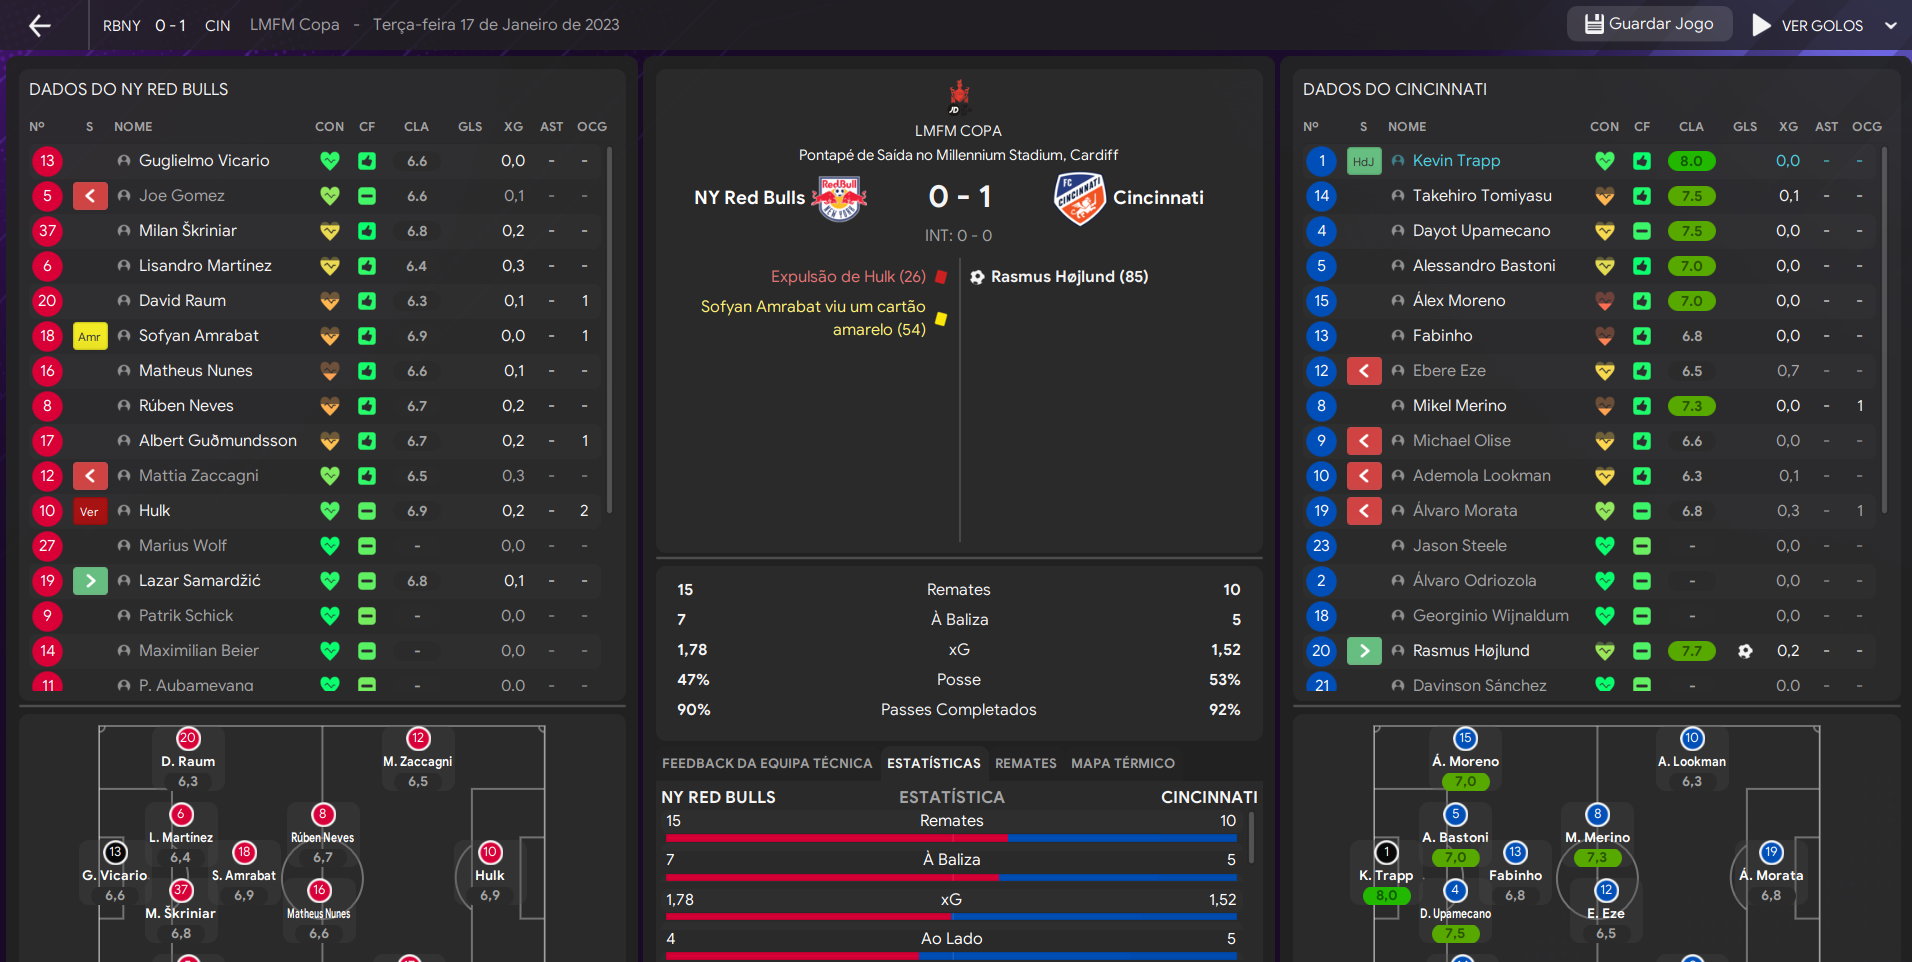Open Kevin Trapp's player profile link
This screenshot has width=1912, height=962.
click(x=1456, y=161)
